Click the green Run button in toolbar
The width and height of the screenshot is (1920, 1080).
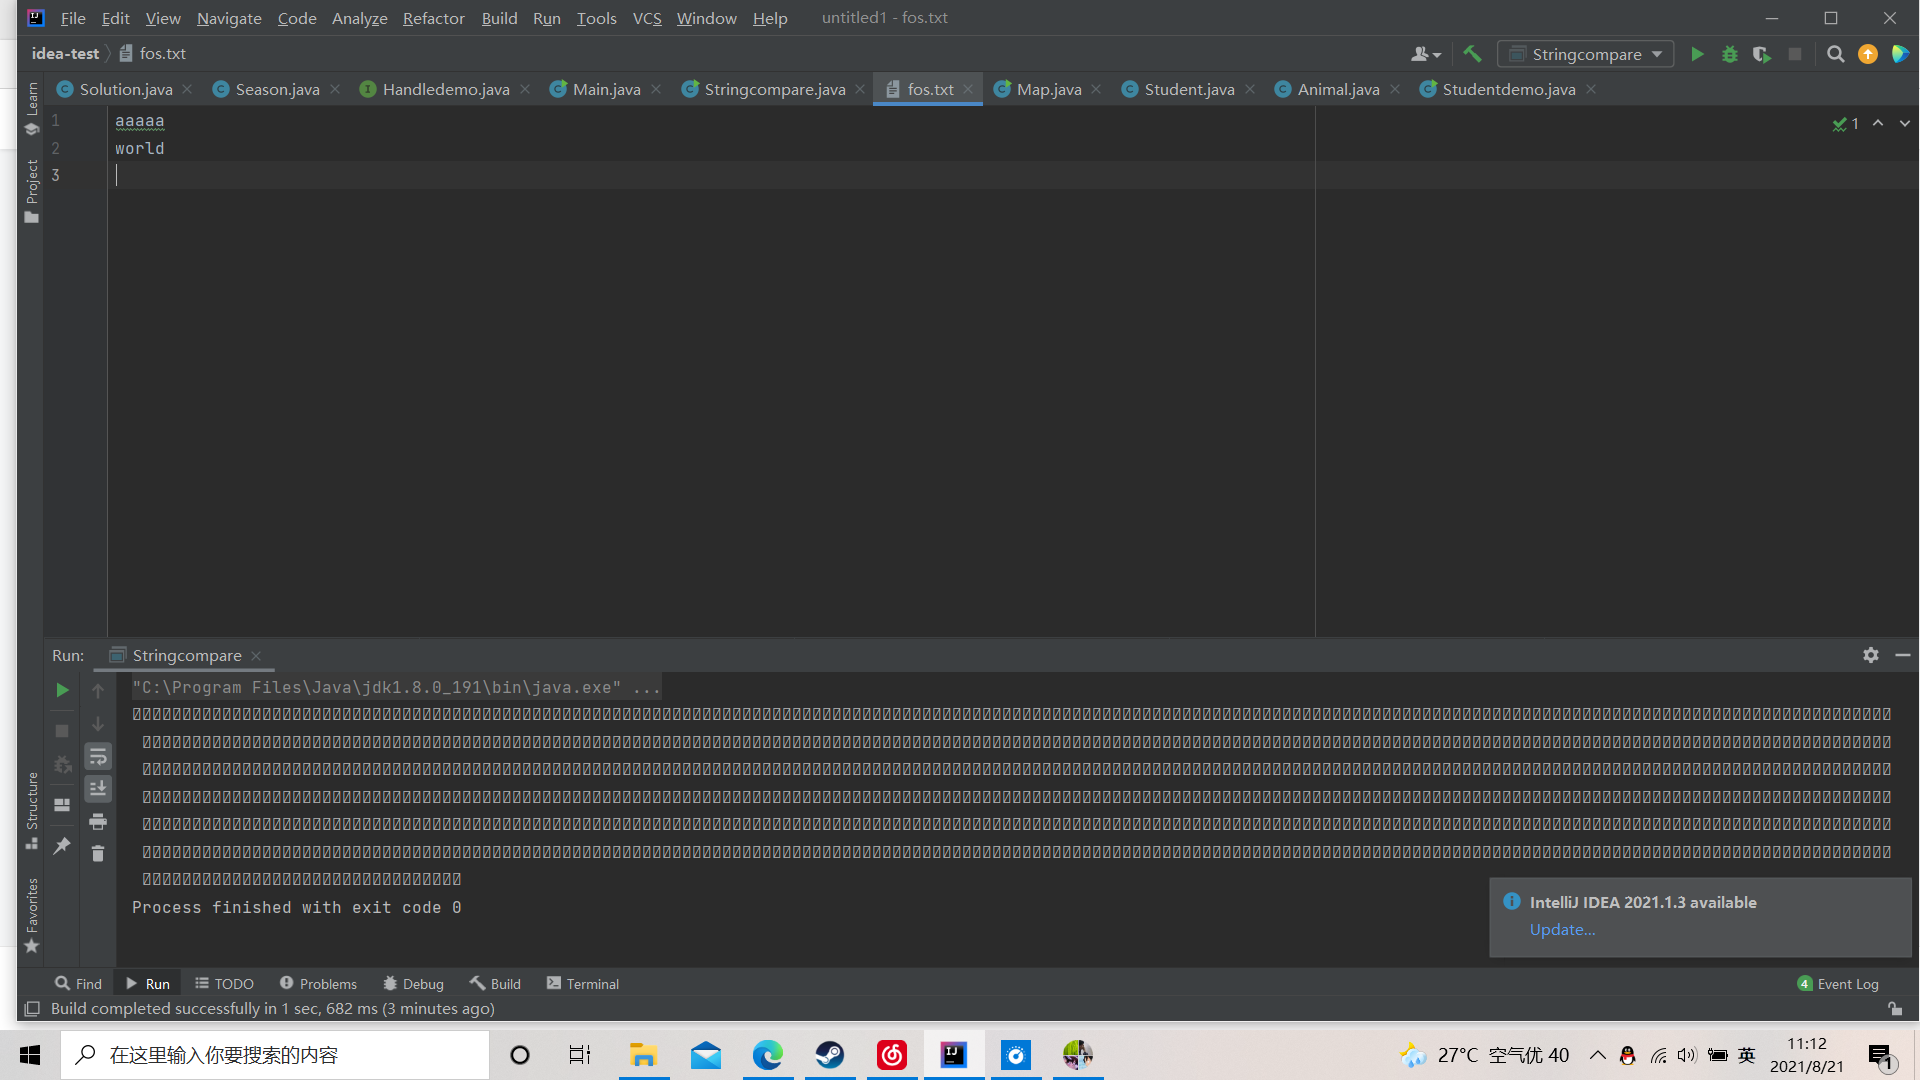1697,54
